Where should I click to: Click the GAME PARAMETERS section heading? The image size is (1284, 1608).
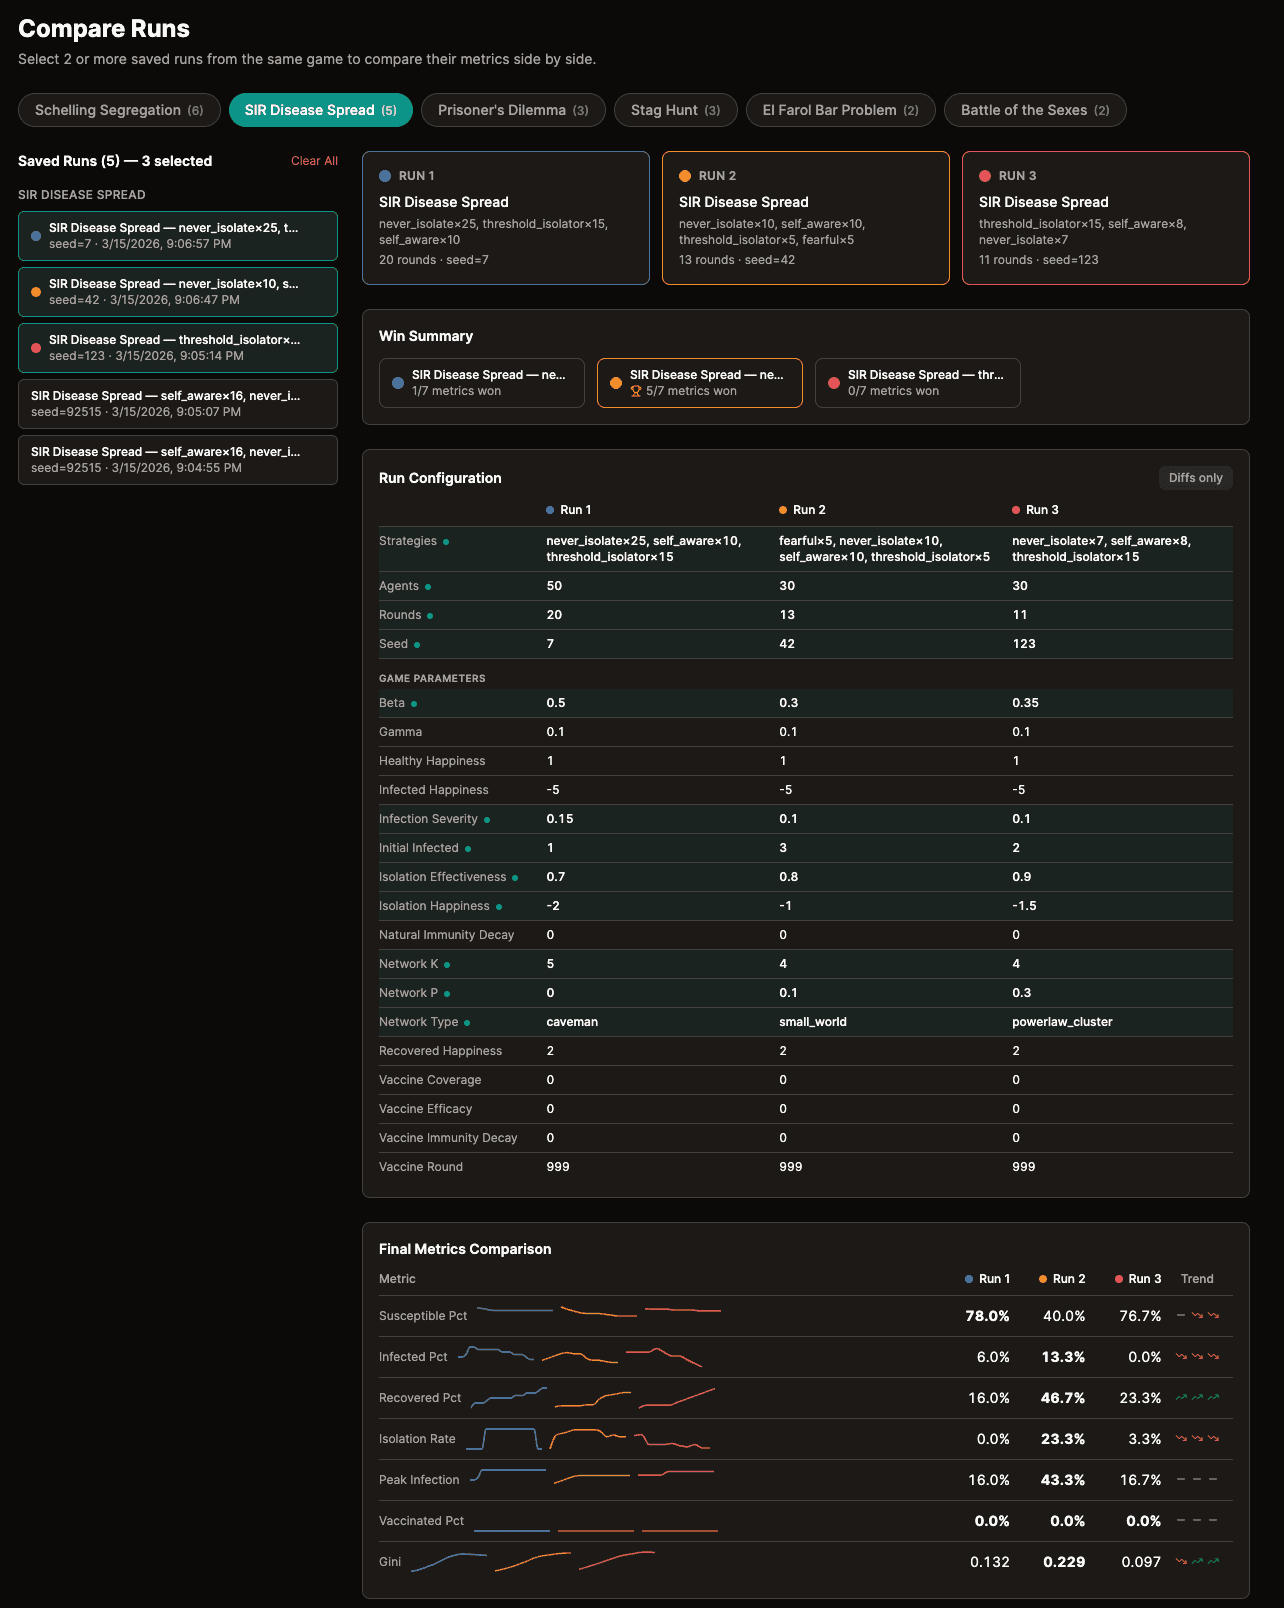[x=432, y=678]
